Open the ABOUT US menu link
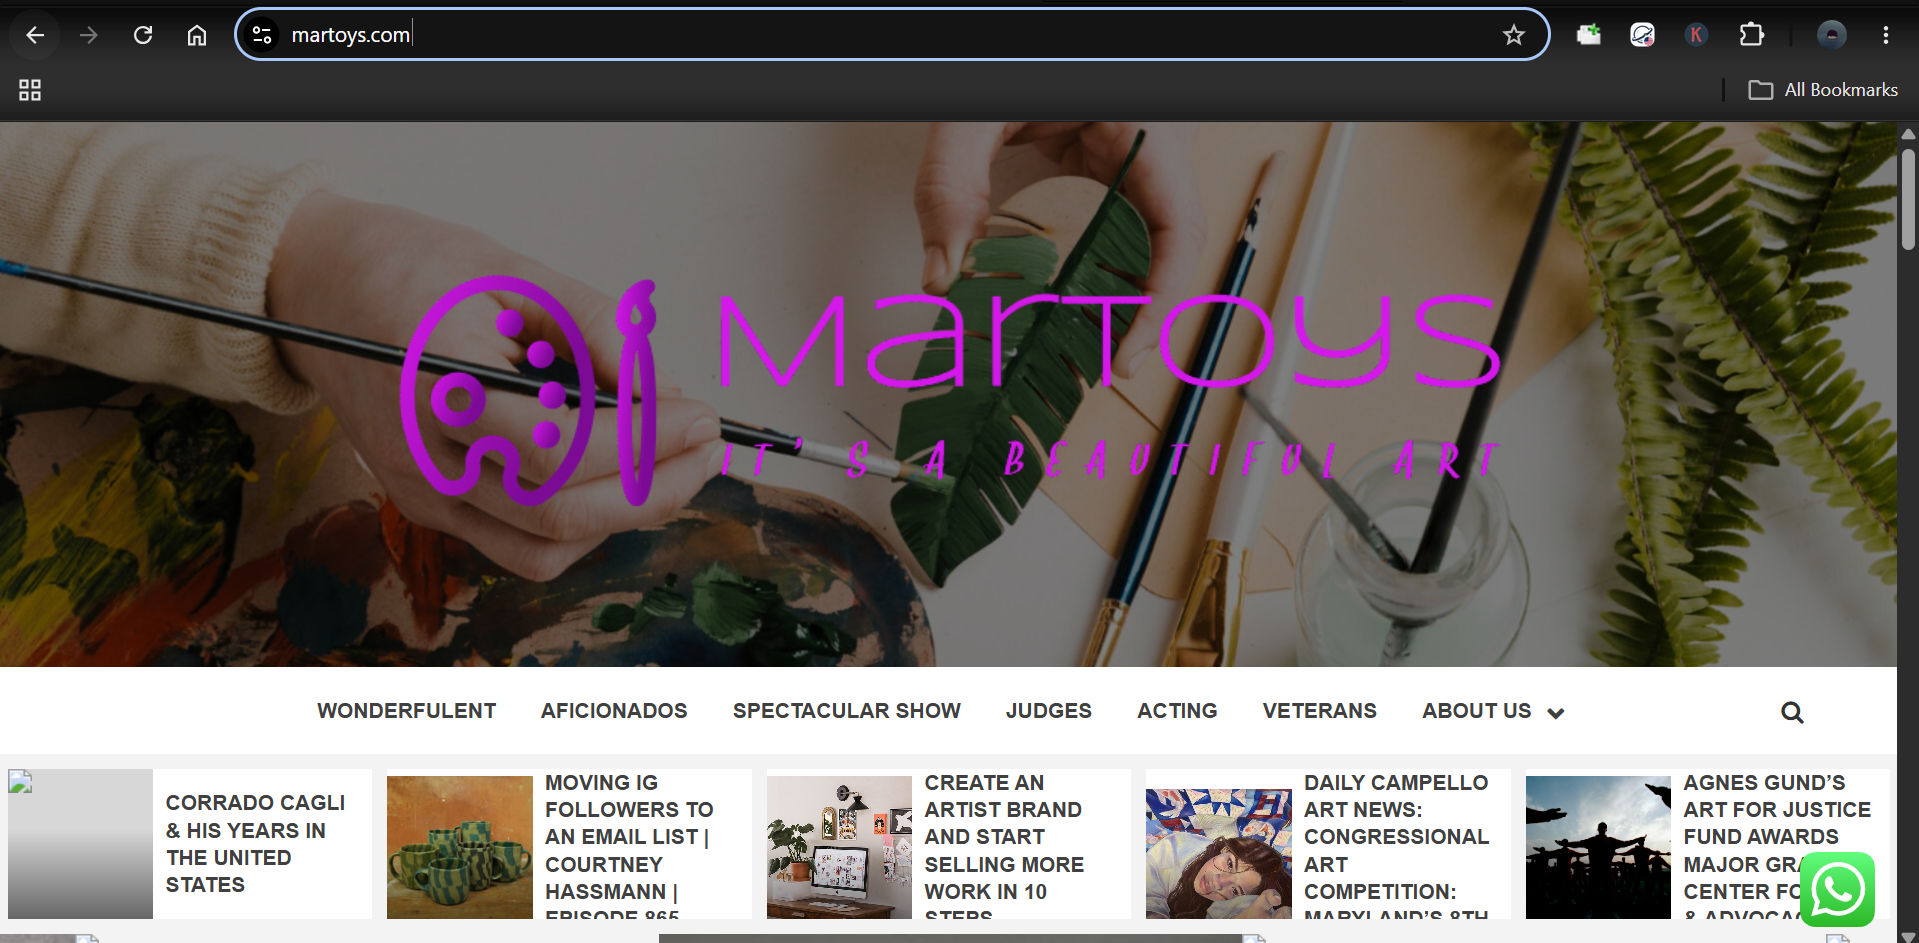The width and height of the screenshot is (1919, 943). (1476, 711)
